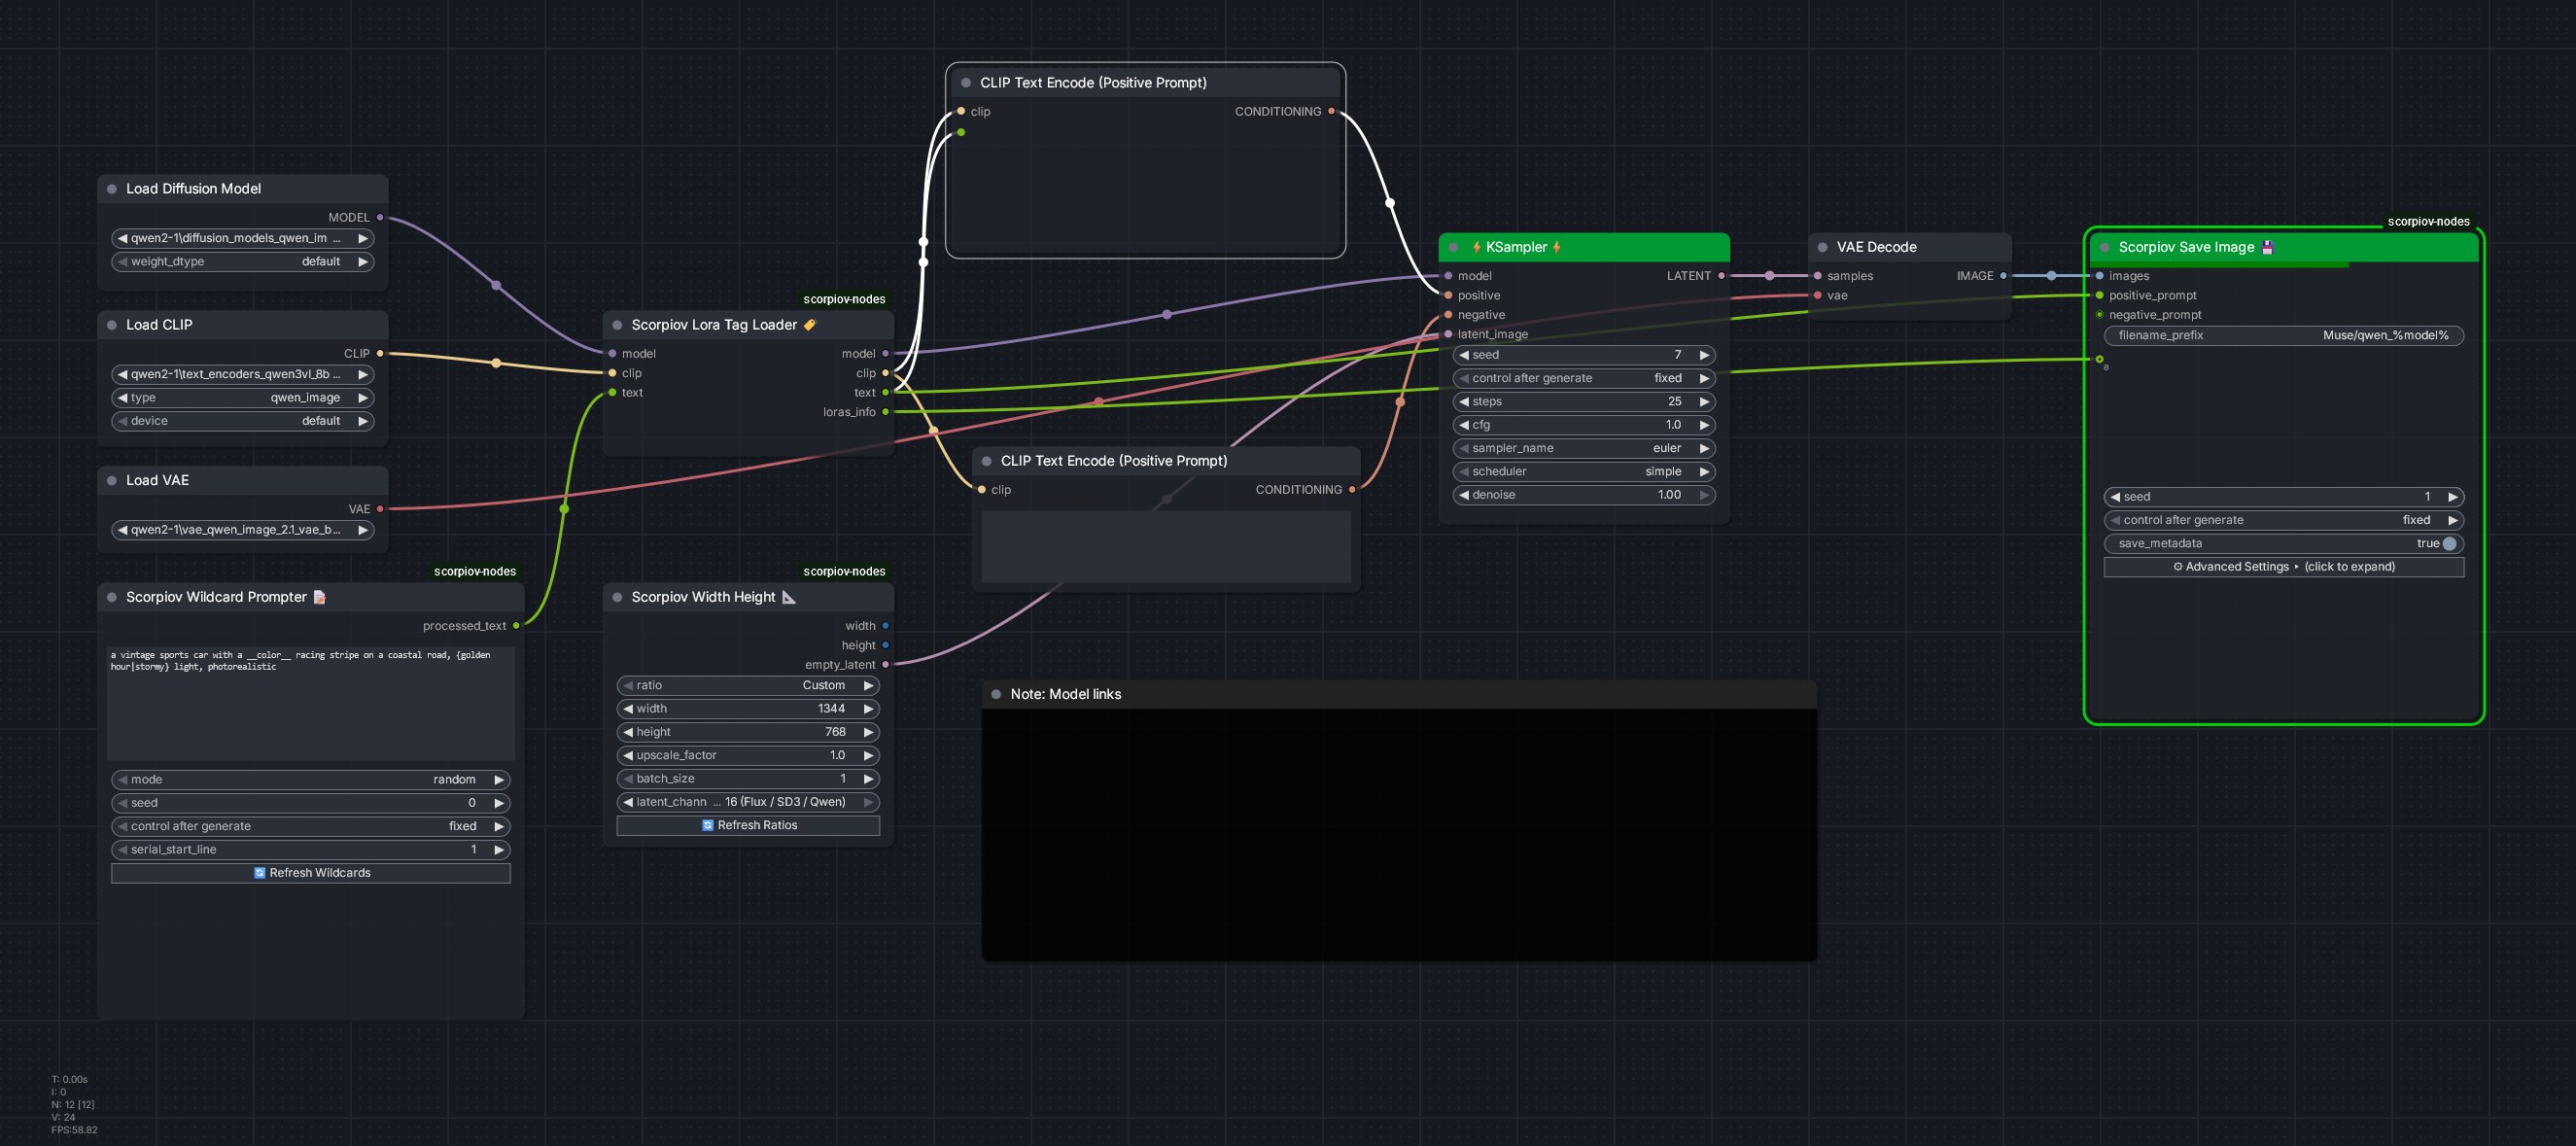Click the document icon on Wildcard Prompter
Screen dimensions: 2576x1146
[x=320, y=597]
